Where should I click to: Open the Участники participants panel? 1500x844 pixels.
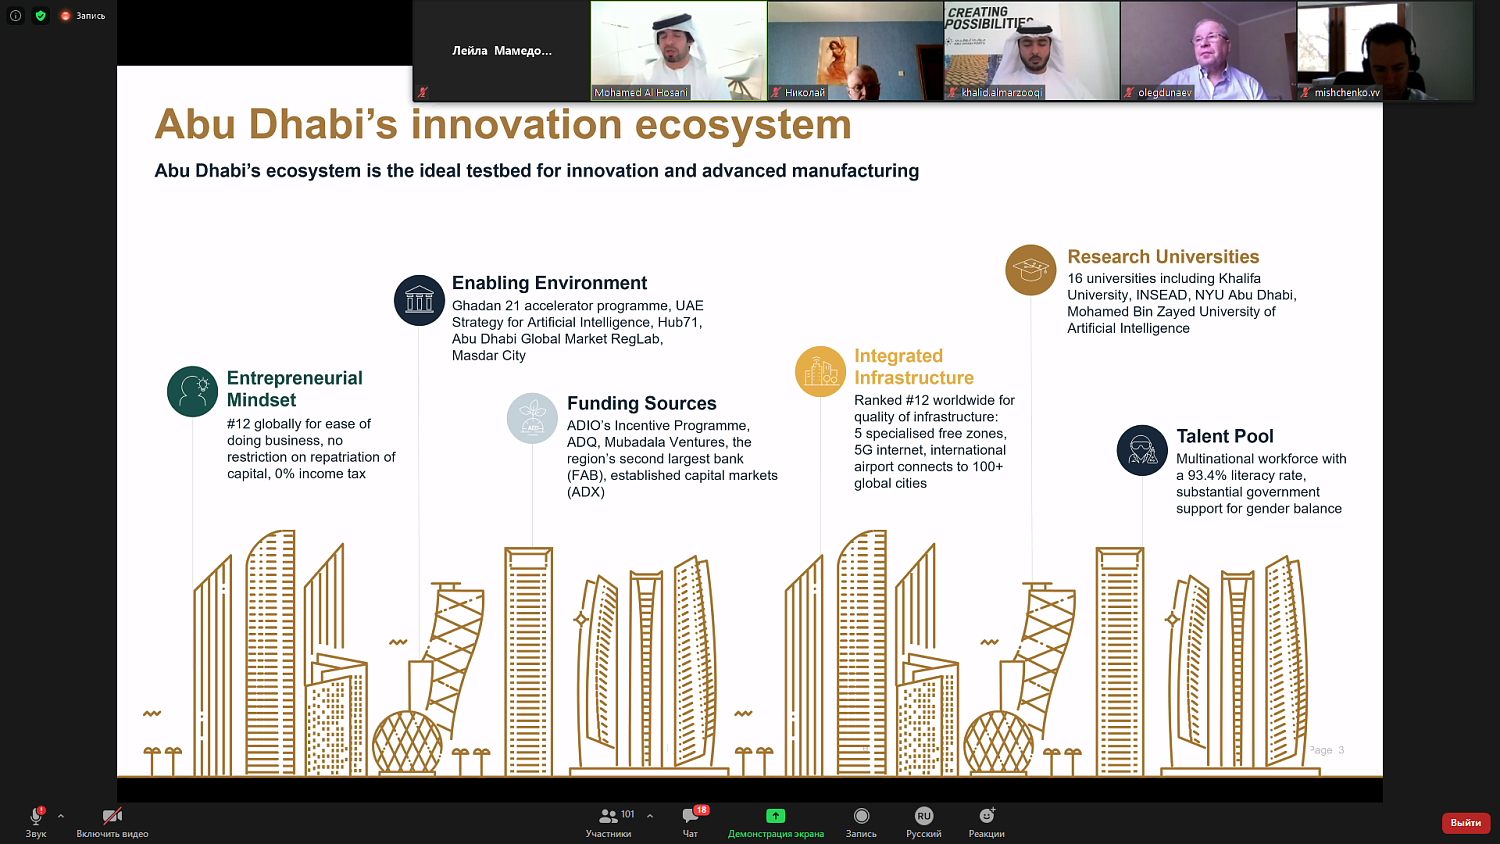click(609, 822)
